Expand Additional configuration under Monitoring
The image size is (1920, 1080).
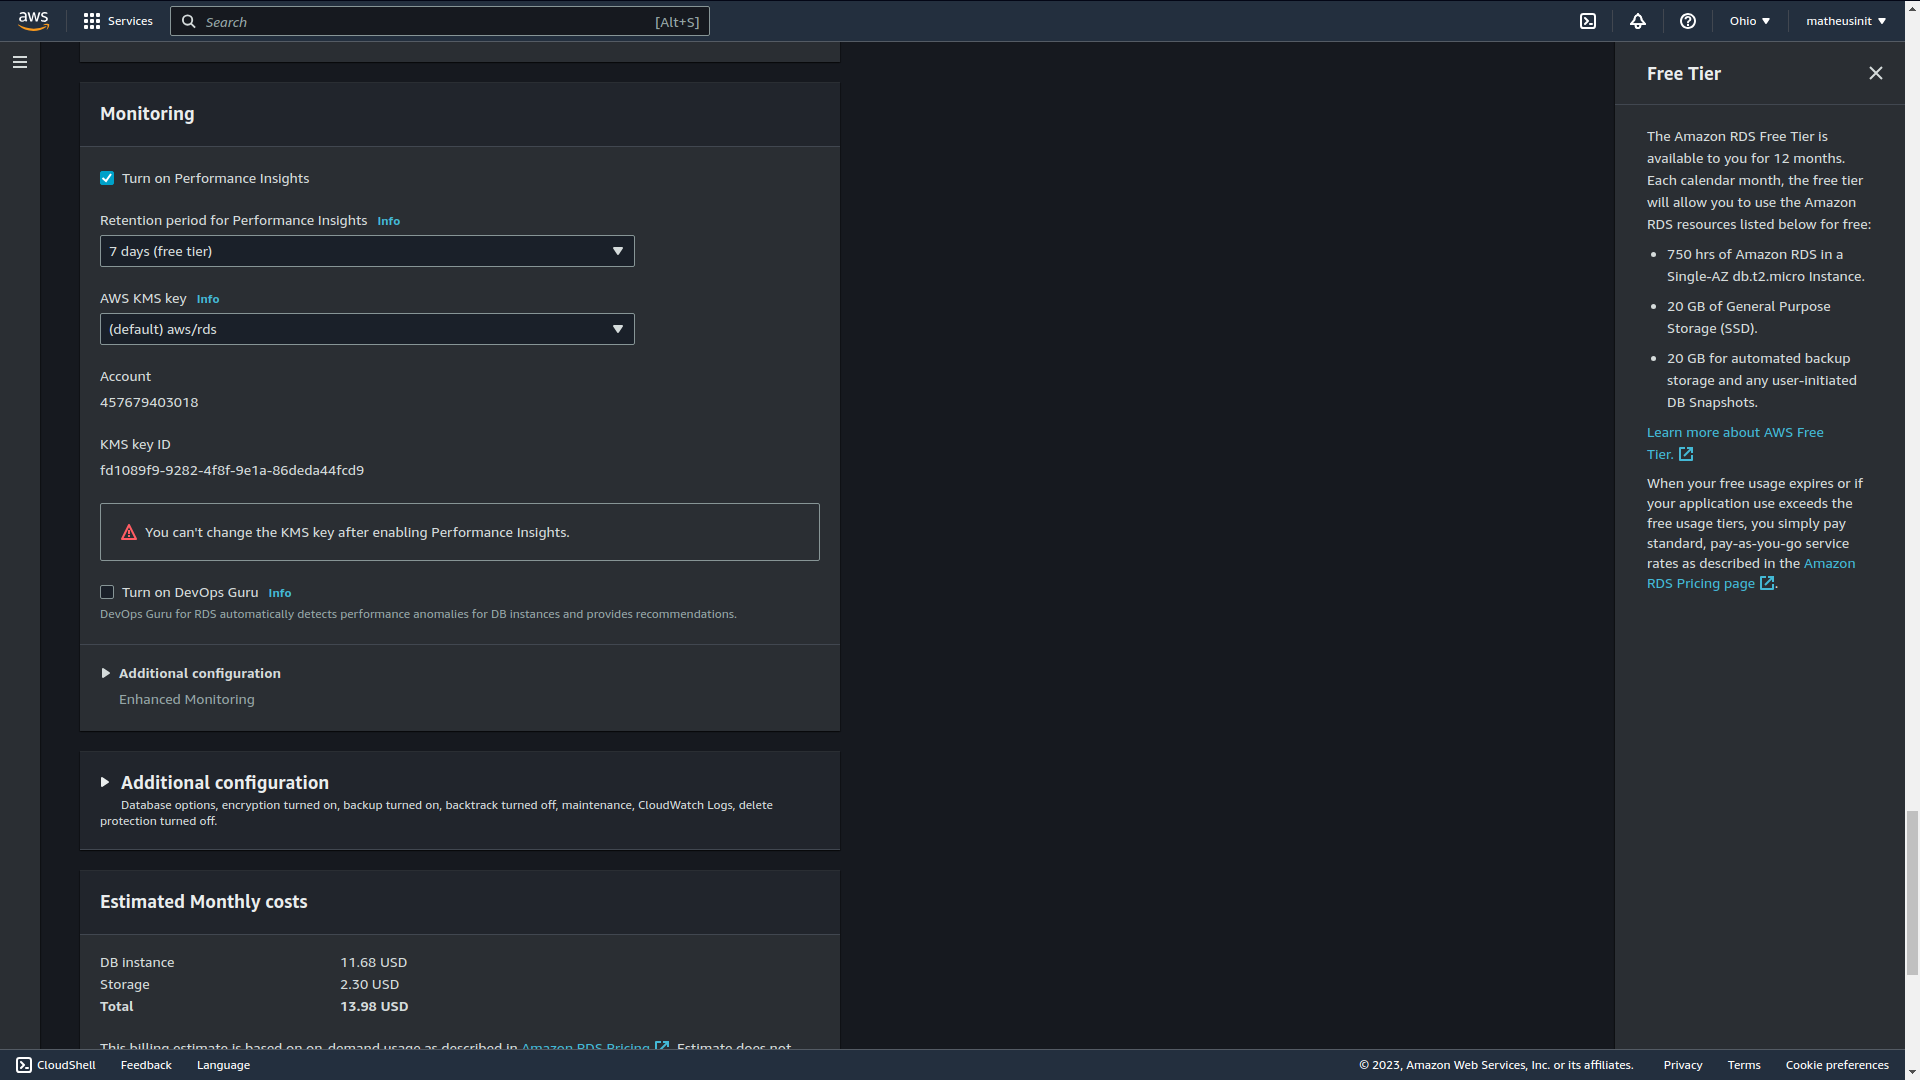[199, 673]
